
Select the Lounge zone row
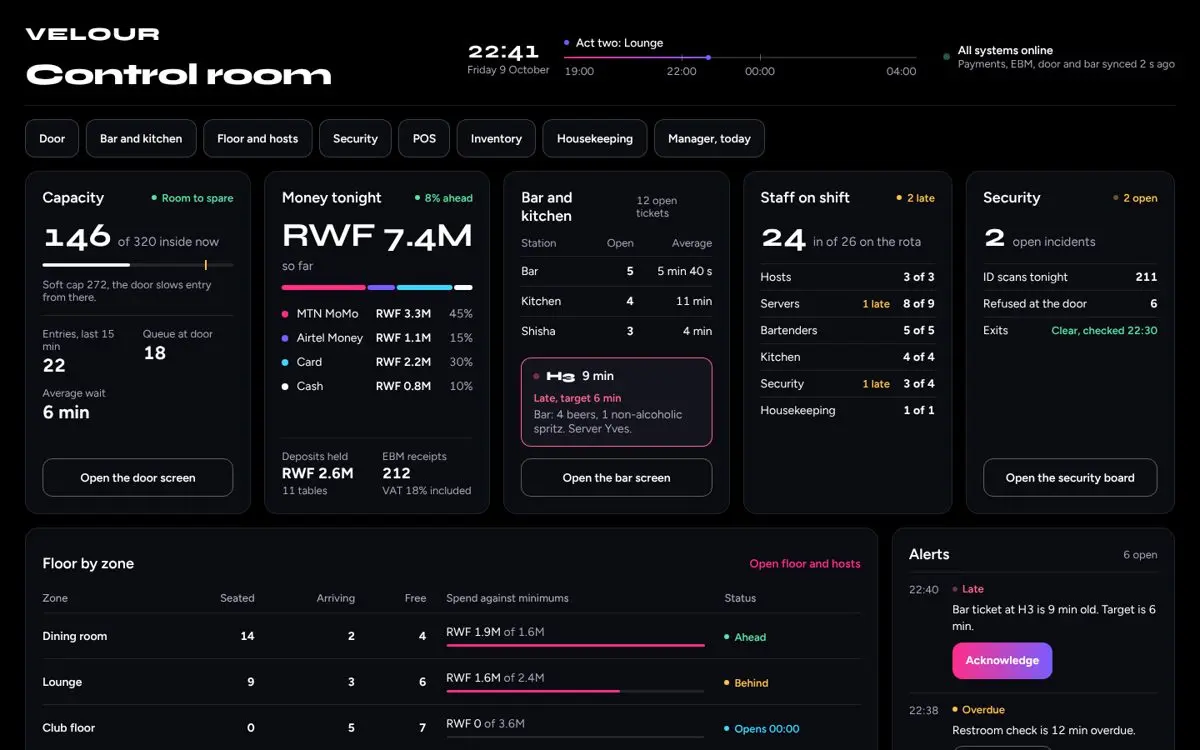pyautogui.click(x=451, y=682)
